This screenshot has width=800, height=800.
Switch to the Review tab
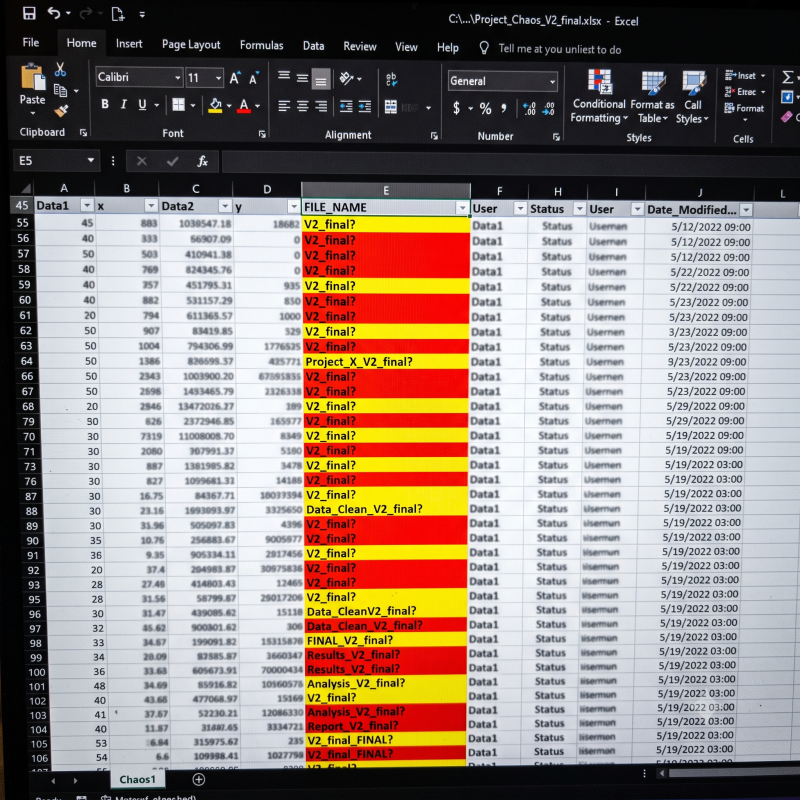click(360, 46)
